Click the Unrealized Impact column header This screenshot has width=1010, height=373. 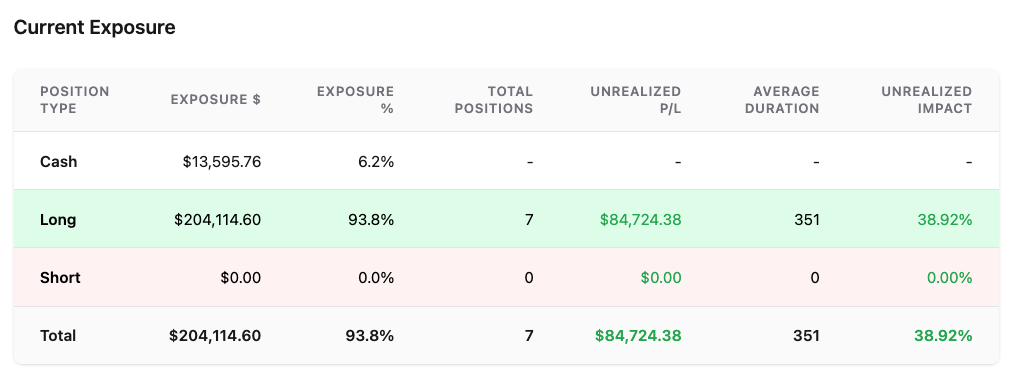926,100
